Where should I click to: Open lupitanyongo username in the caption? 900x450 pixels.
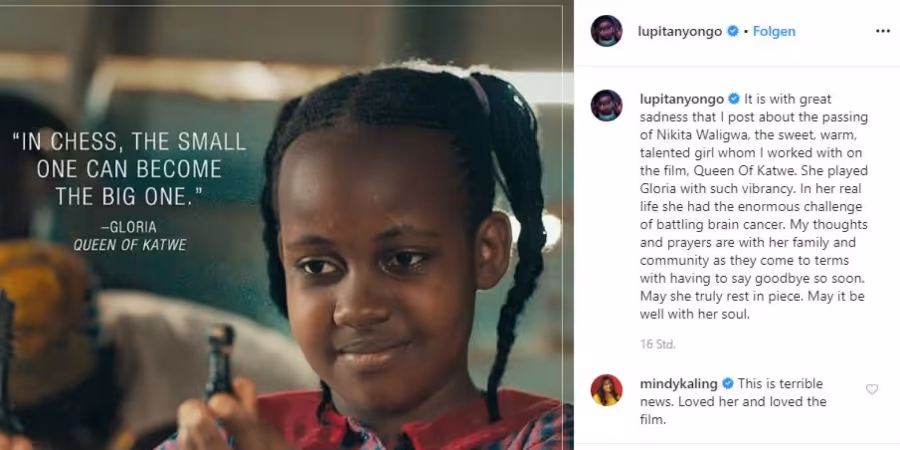(x=682, y=99)
